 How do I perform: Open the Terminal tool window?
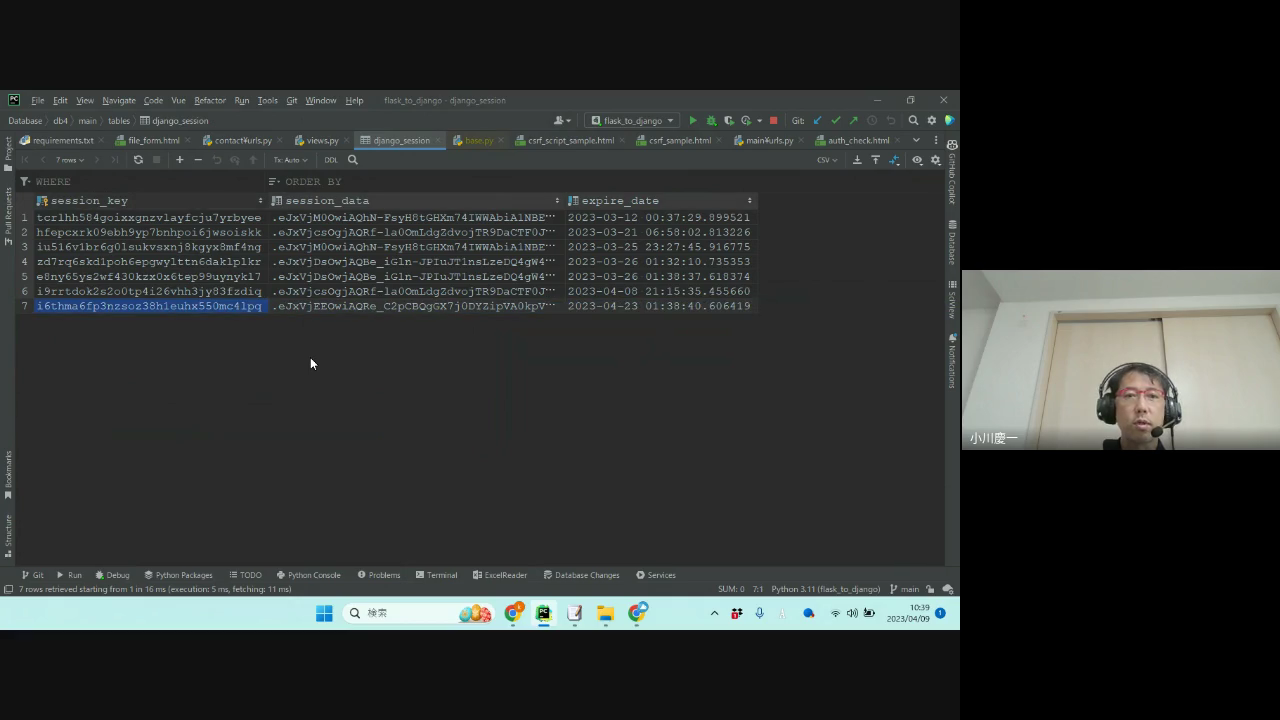tap(436, 575)
